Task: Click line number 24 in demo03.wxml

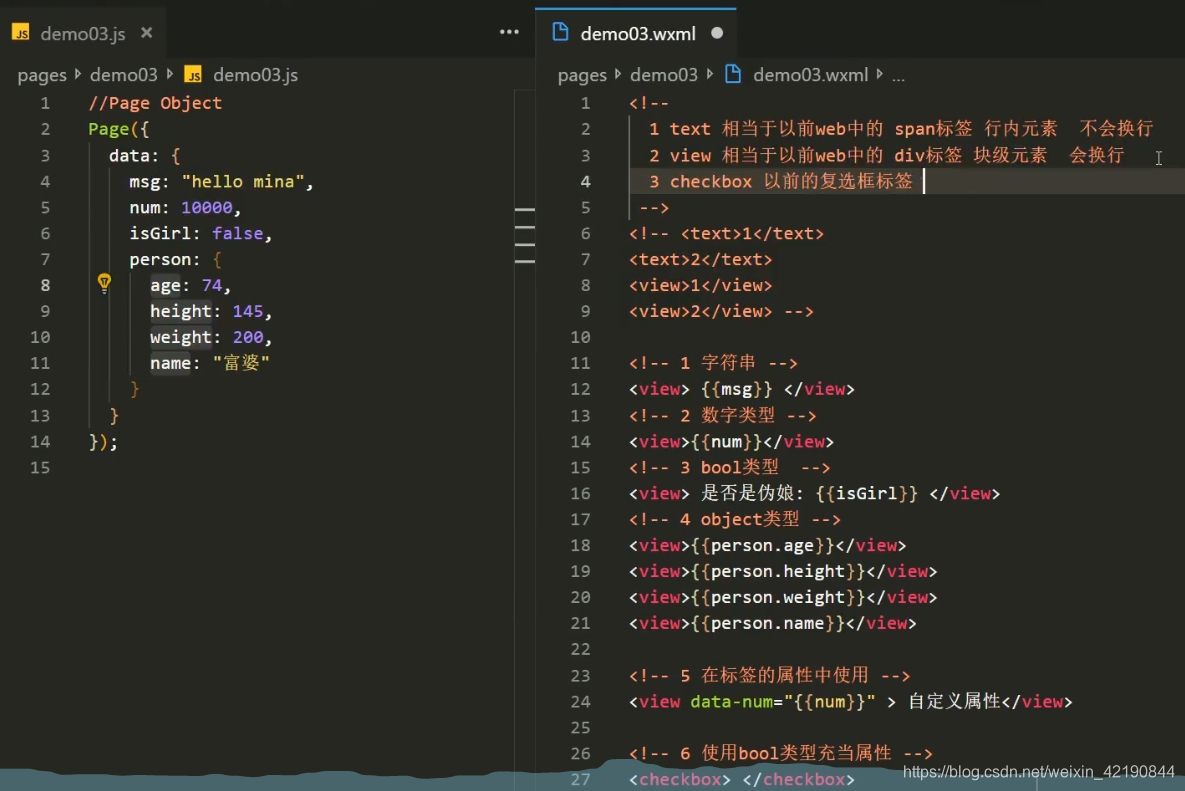Action: [x=580, y=701]
